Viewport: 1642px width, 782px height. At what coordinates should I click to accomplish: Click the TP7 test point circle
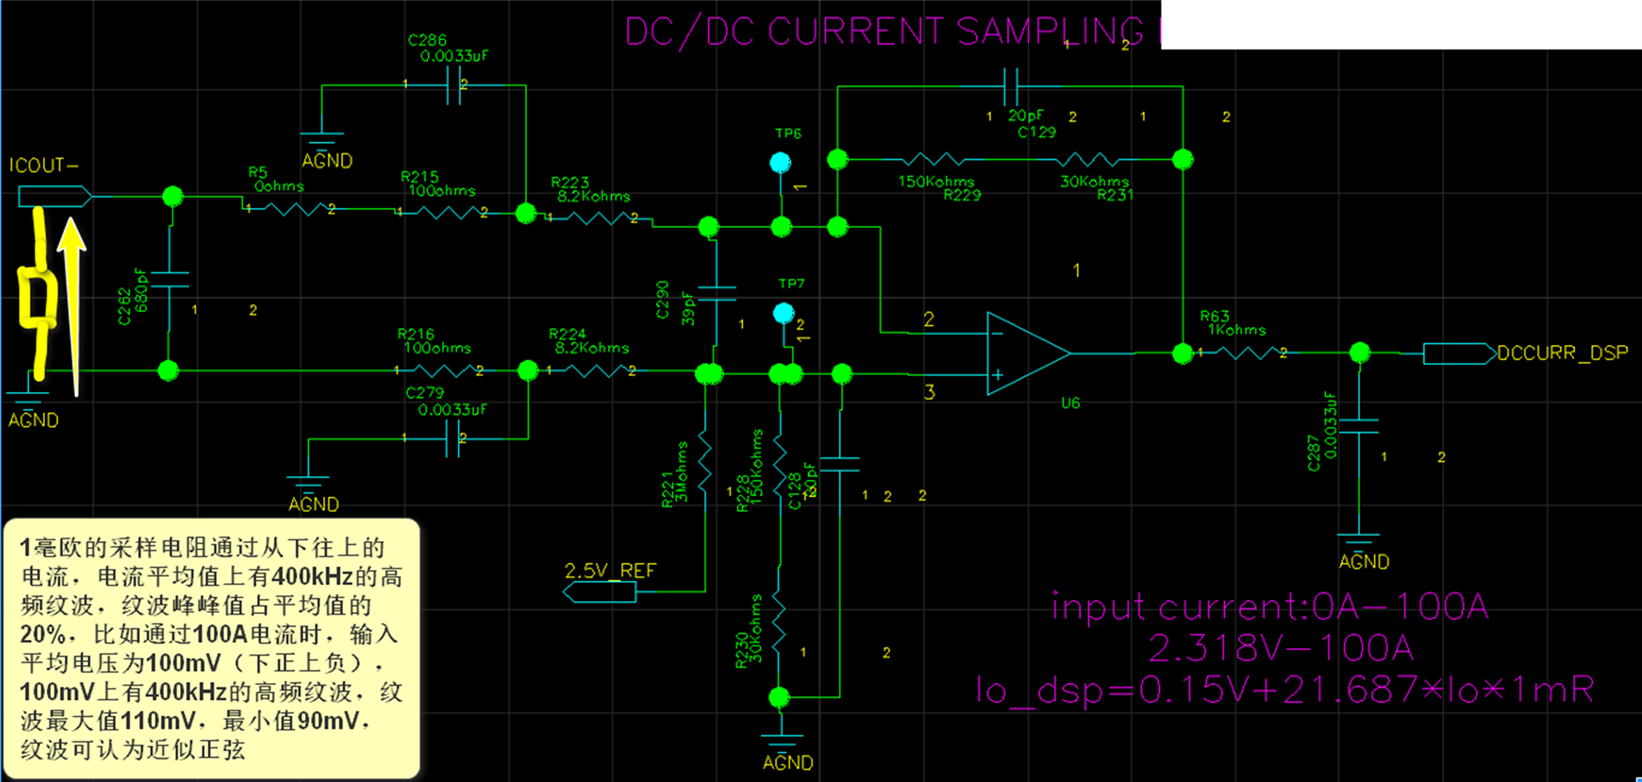(x=784, y=313)
